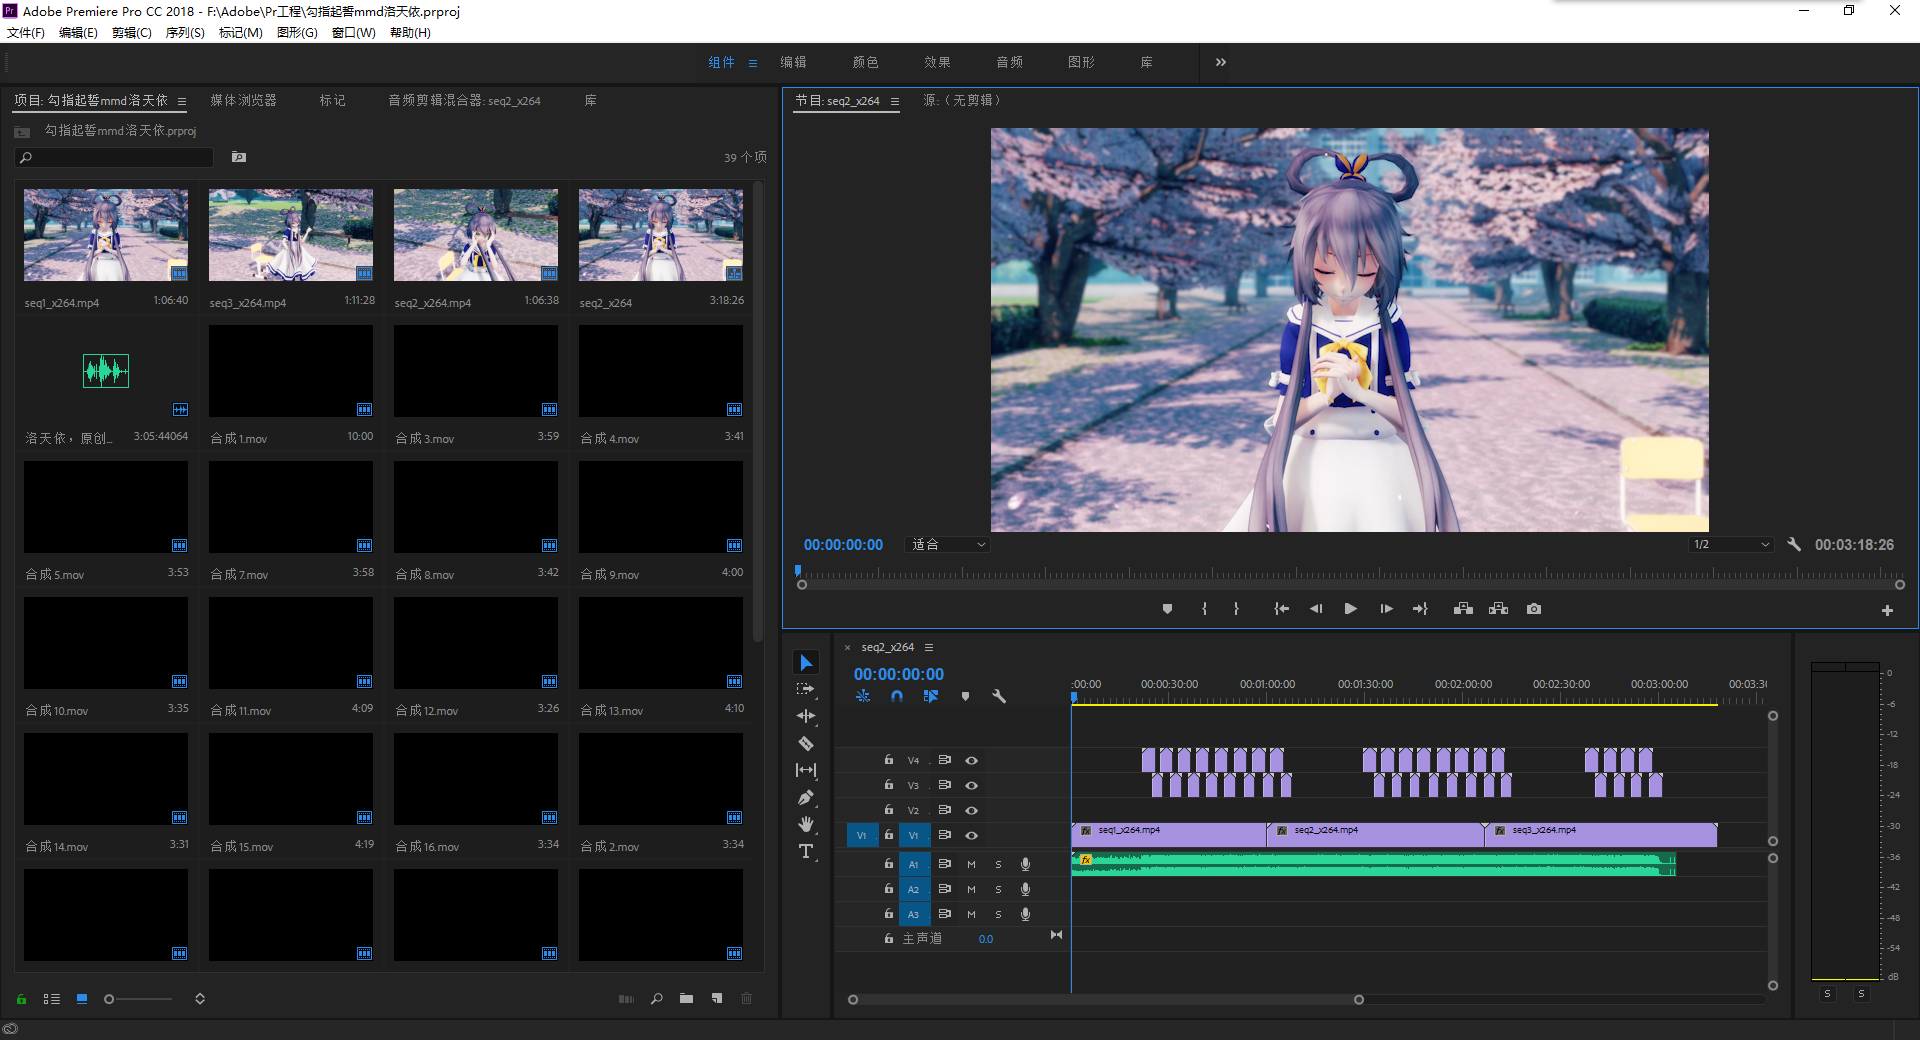
Task: Open project panel menu
Action: click(182, 101)
